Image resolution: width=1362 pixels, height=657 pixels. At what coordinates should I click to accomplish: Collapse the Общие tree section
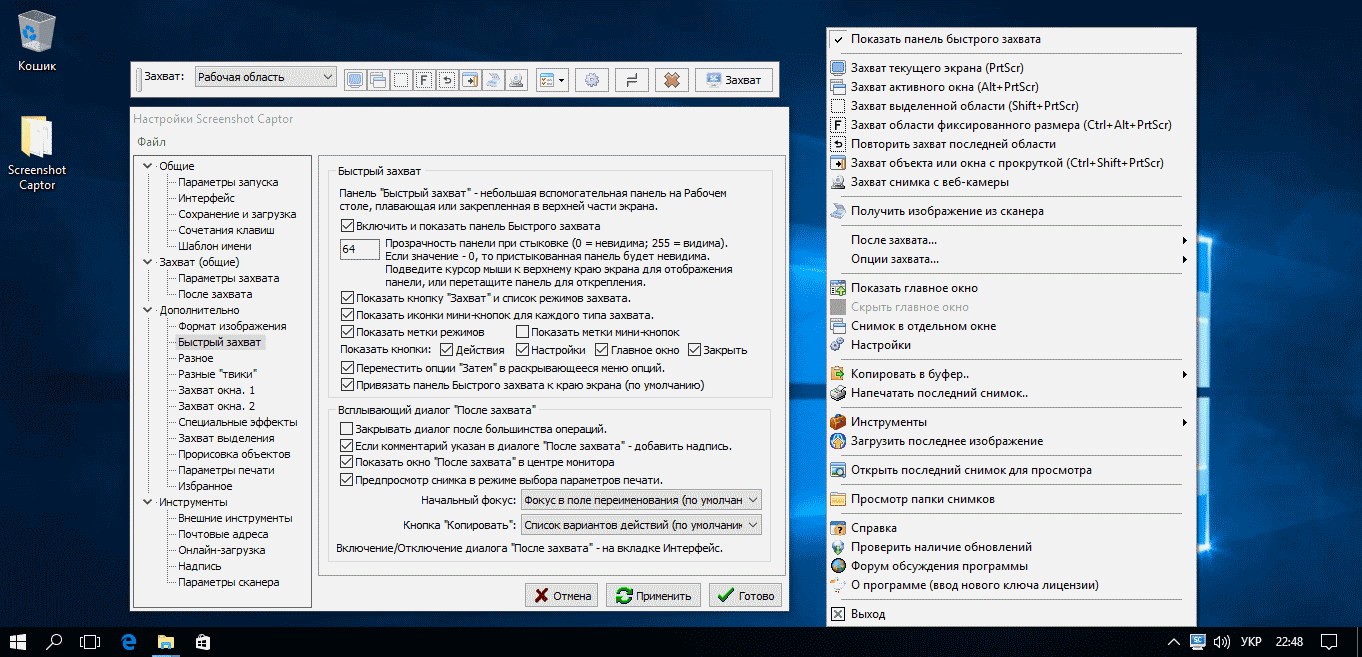click(x=148, y=166)
